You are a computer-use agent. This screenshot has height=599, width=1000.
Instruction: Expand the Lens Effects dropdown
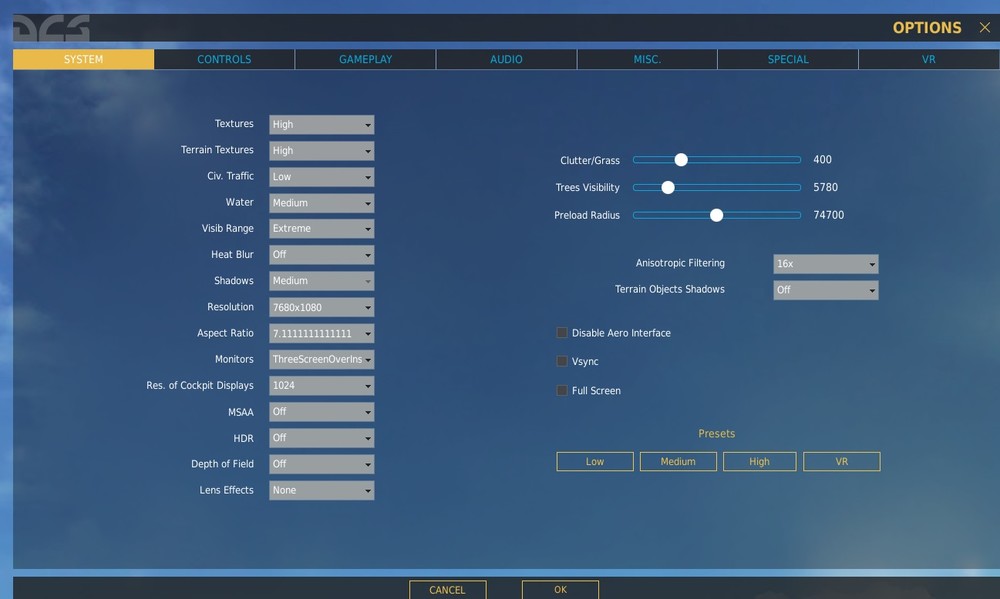click(x=321, y=490)
